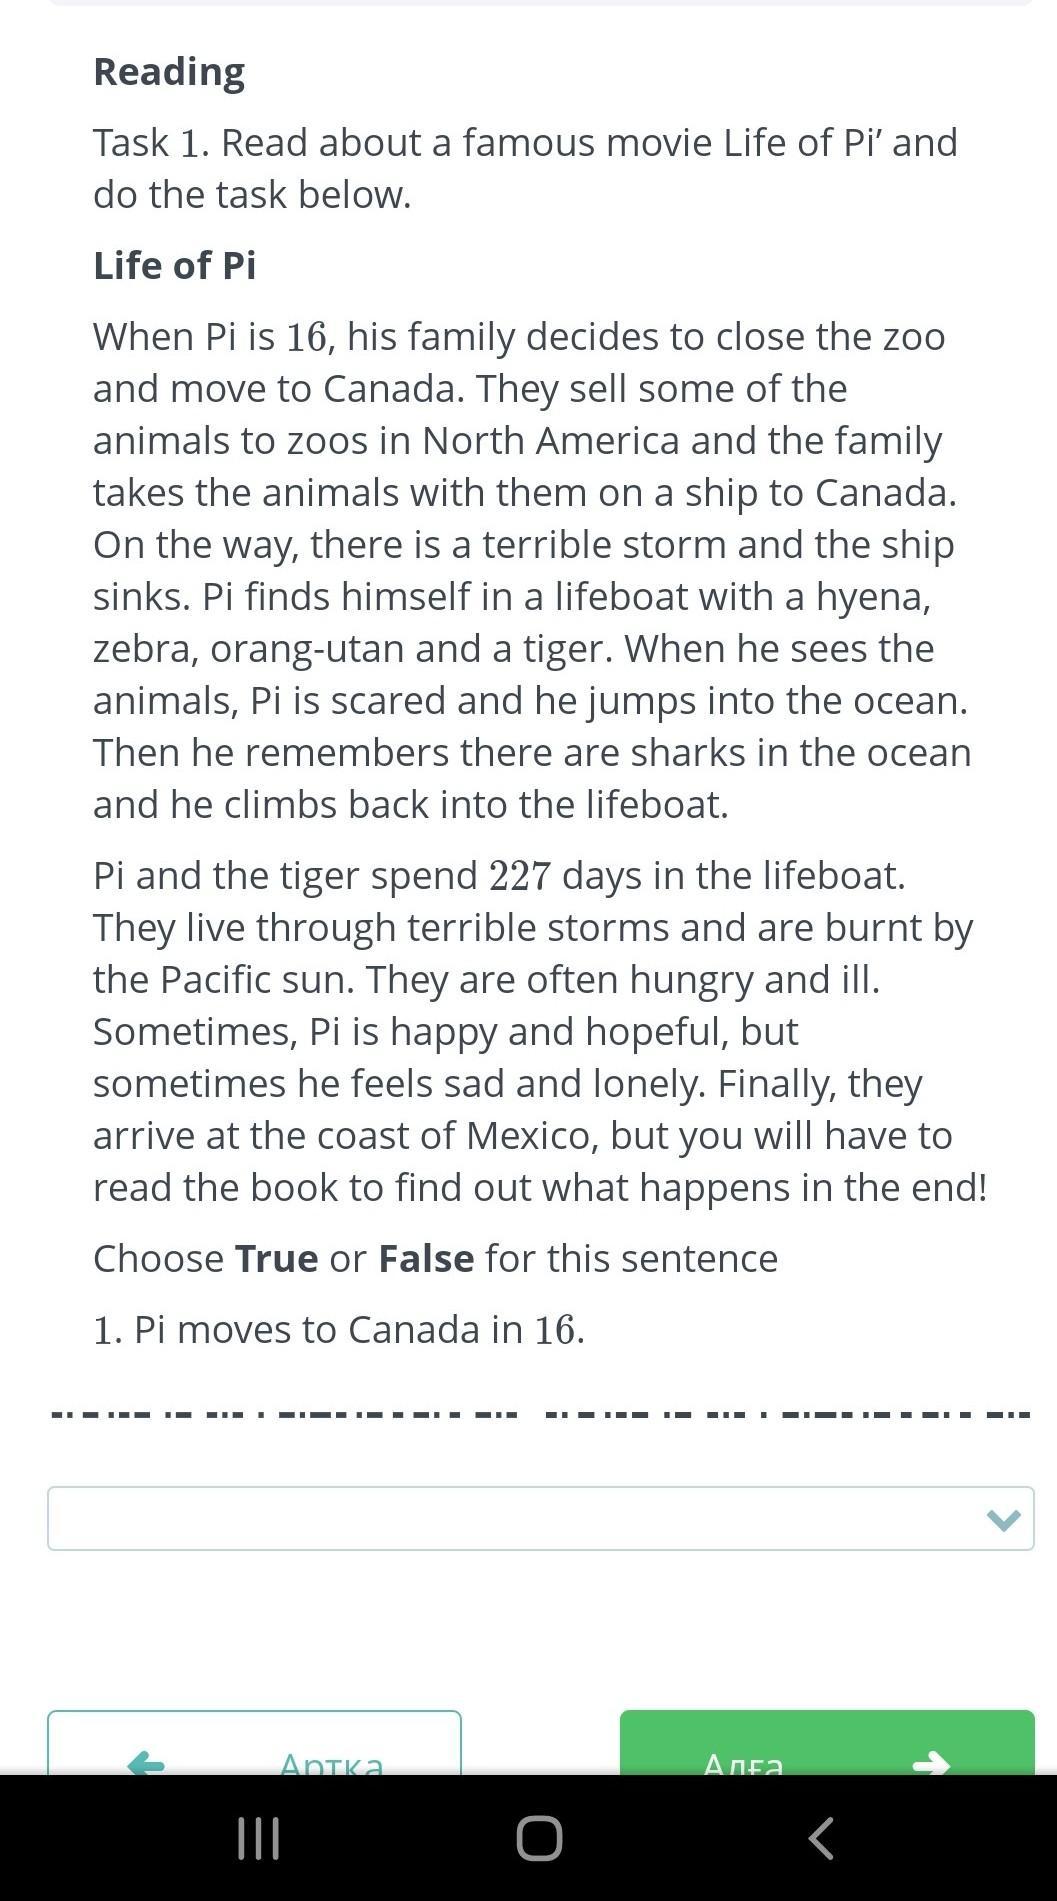Image resolution: width=1057 pixels, height=1901 pixels.
Task: Click the word Mexico in the passage
Action: point(527,1135)
